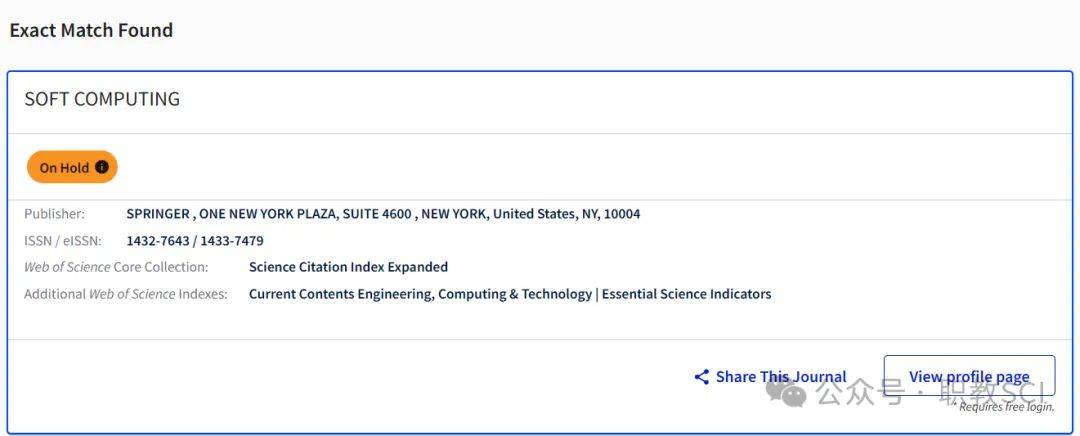This screenshot has height=436, width=1080.
Task: Click the Requires free login note
Action: [x=1006, y=407]
